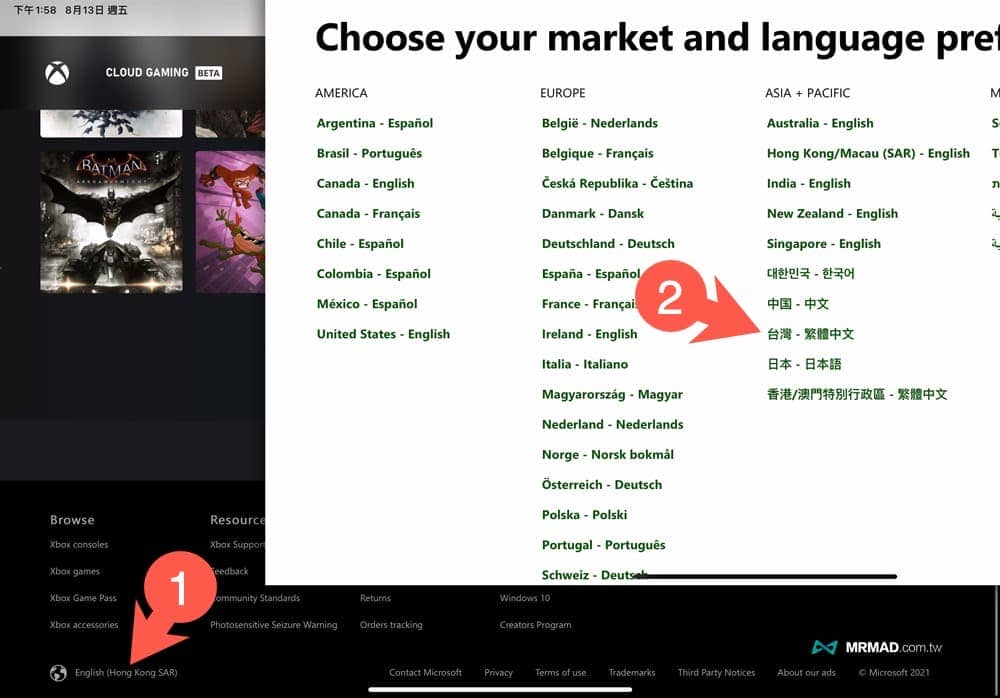Pick United States - English market
1000x698 pixels.
pos(383,334)
